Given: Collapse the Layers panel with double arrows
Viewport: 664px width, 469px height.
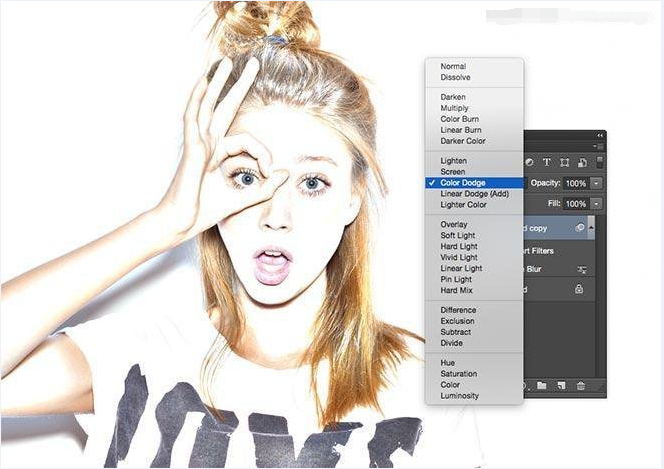Looking at the screenshot, I should coord(600,135).
